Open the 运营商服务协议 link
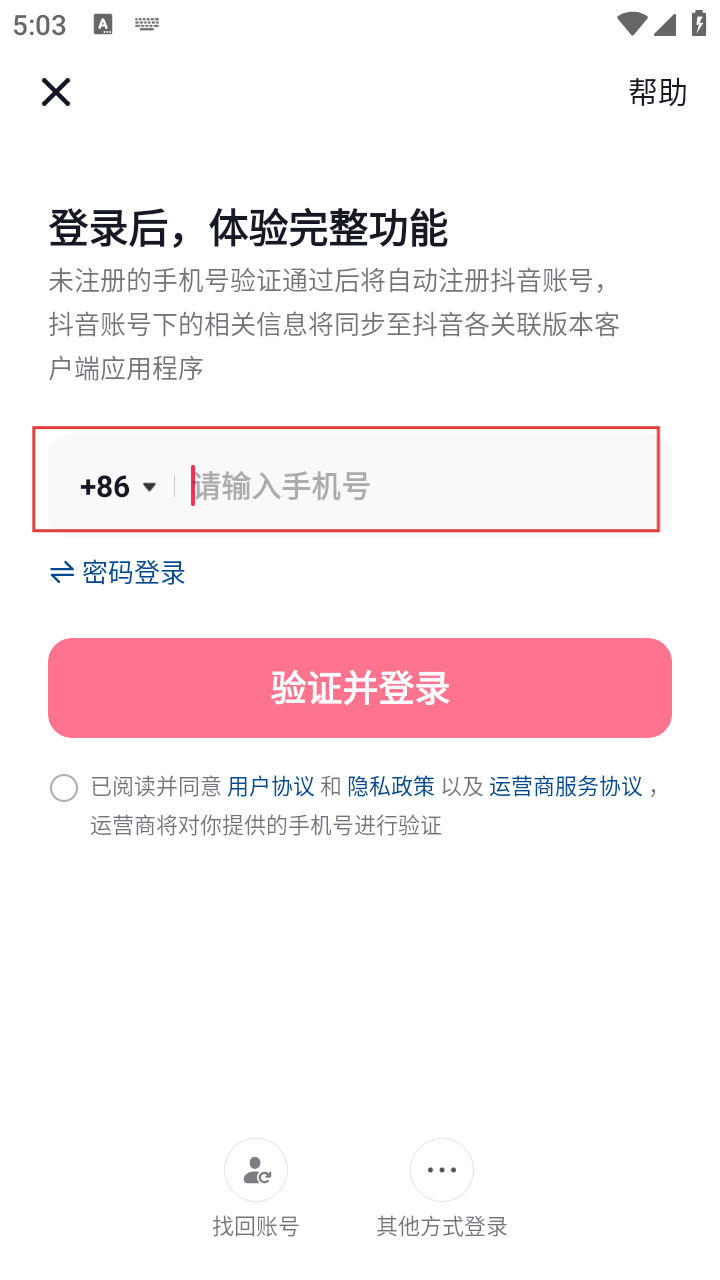The image size is (720, 1280). [x=566, y=787]
